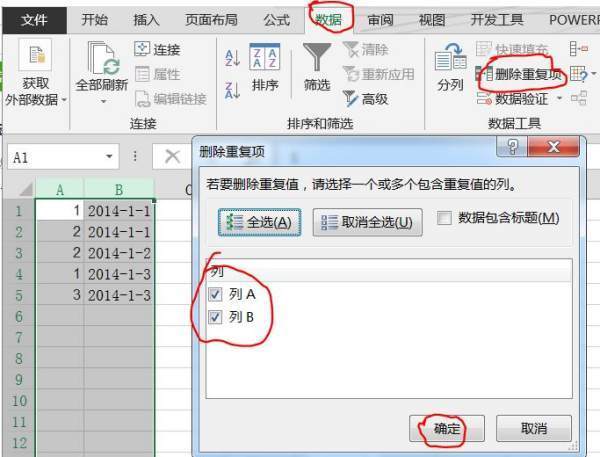Open the 高级 advanced filter
The width and height of the screenshot is (600, 457).
click(x=365, y=99)
